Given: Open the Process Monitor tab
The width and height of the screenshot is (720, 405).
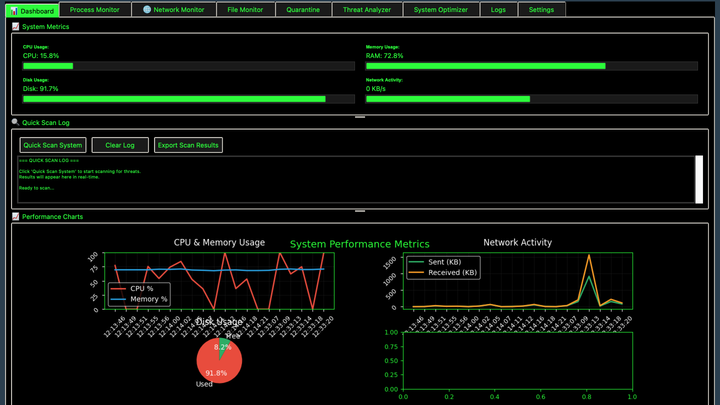Looking at the screenshot, I should [94, 10].
